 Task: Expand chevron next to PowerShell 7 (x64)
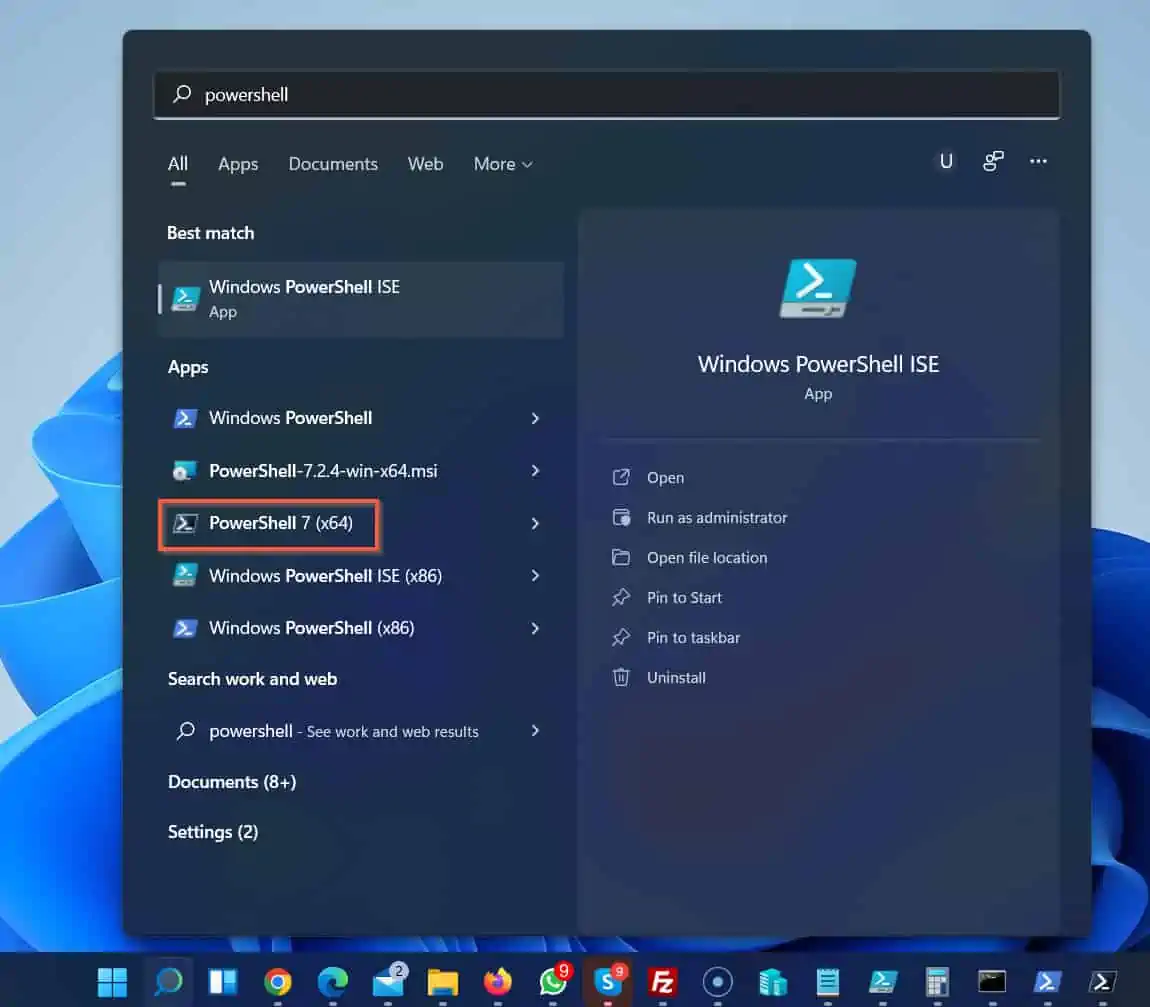coord(535,523)
